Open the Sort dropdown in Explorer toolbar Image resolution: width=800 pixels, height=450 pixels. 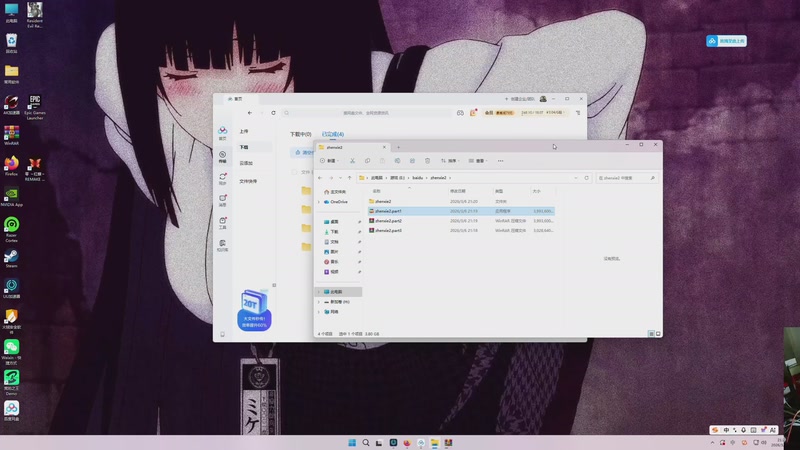pos(450,161)
